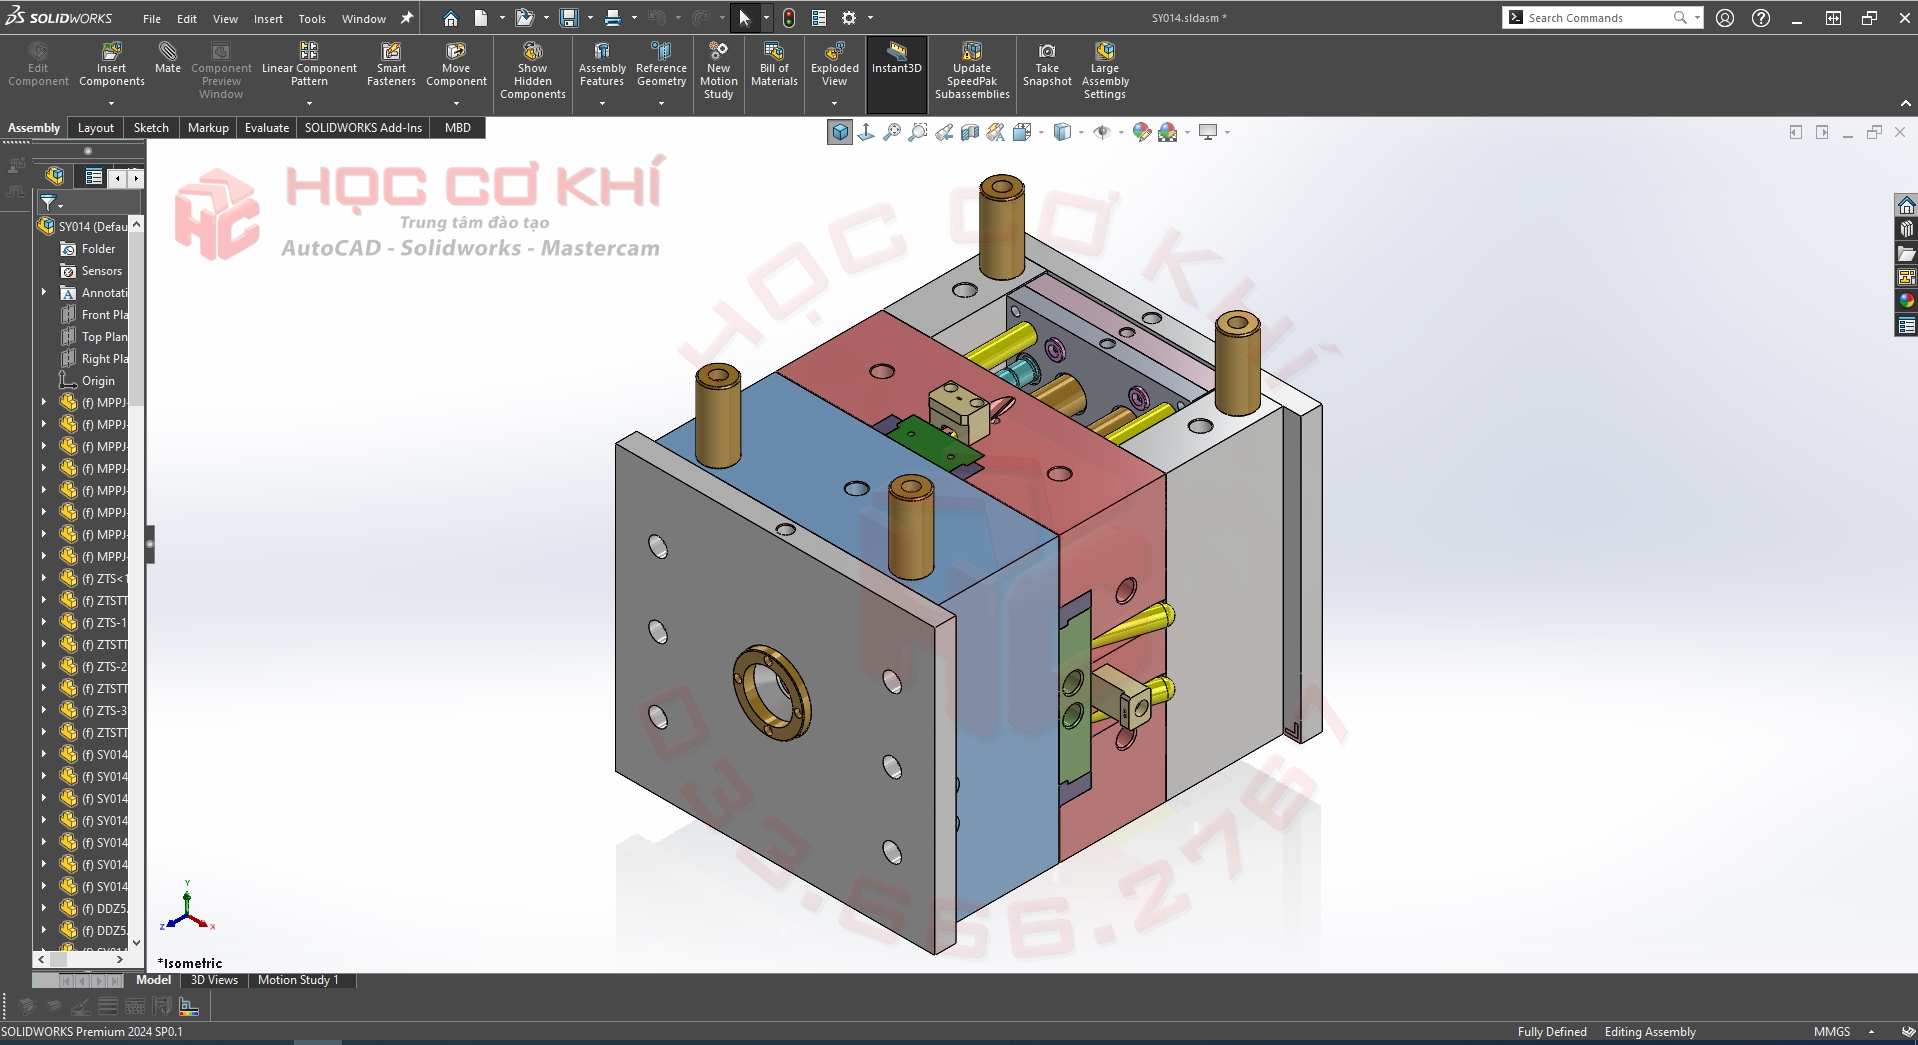The height and width of the screenshot is (1045, 1918).
Task: Select the Front Plane tree item
Action: [94, 315]
